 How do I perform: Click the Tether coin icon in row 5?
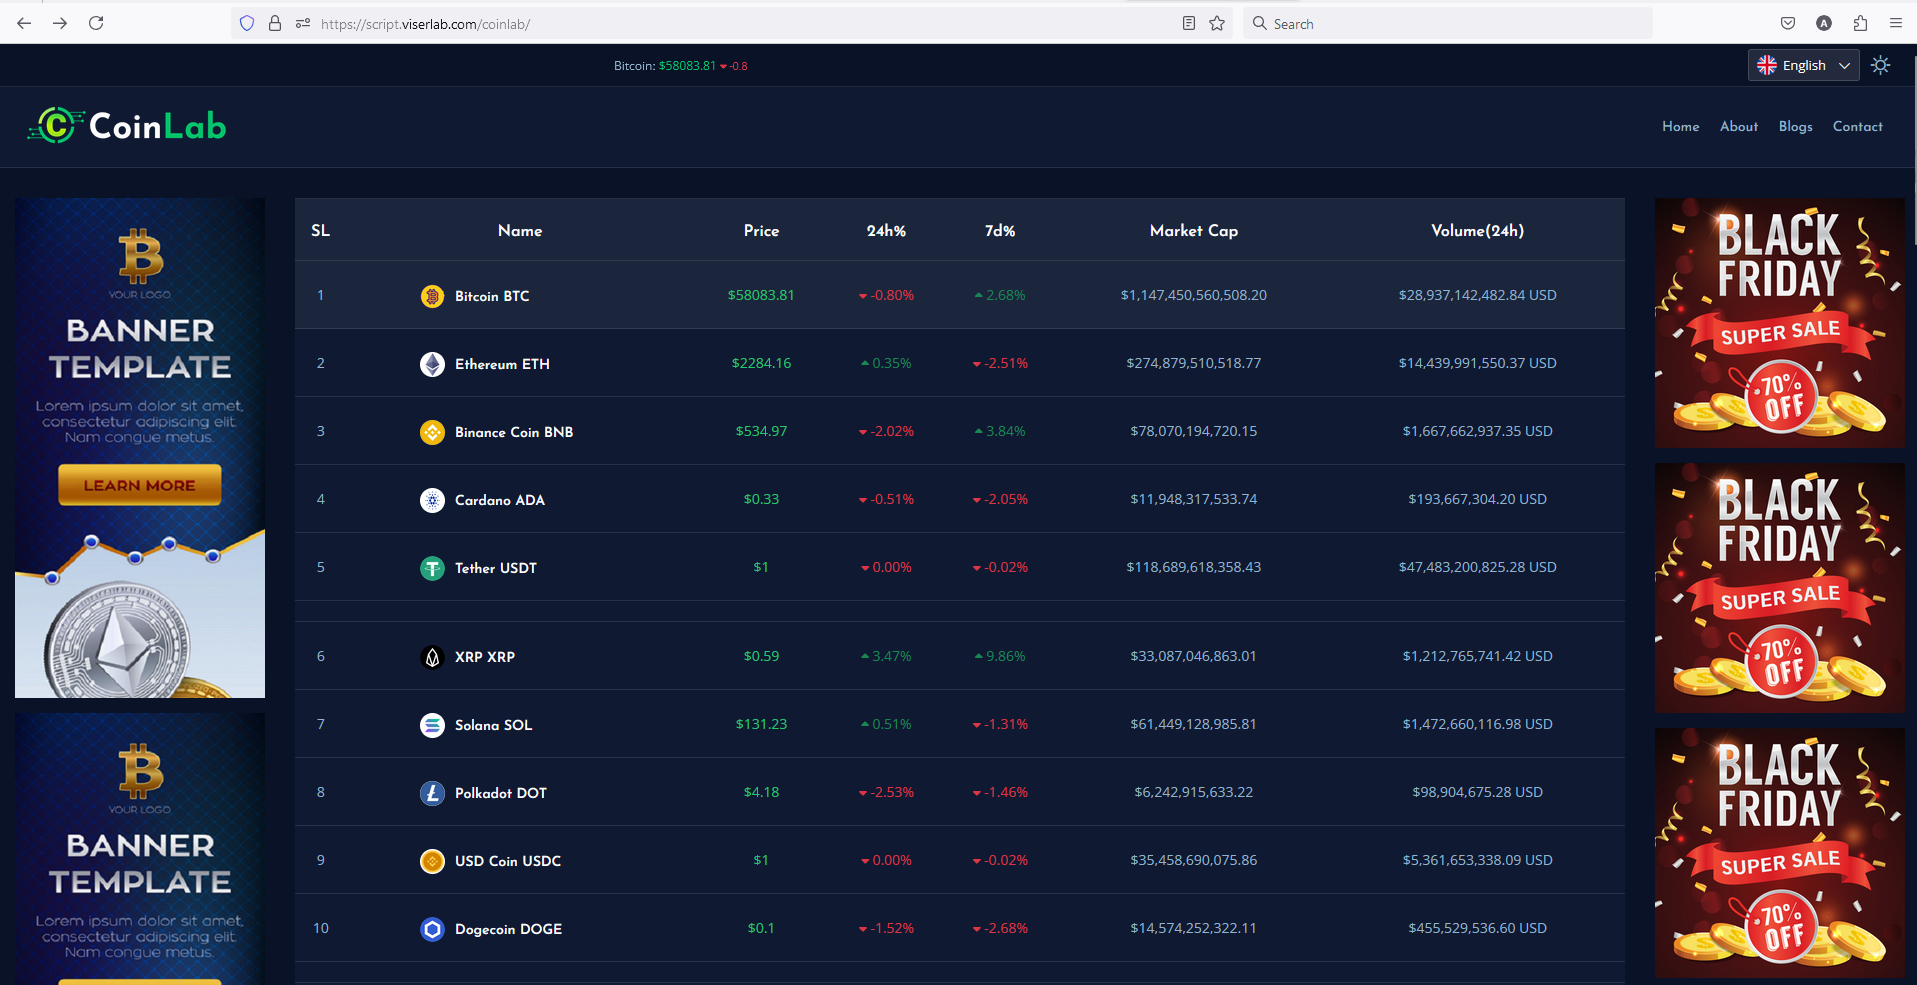432,568
